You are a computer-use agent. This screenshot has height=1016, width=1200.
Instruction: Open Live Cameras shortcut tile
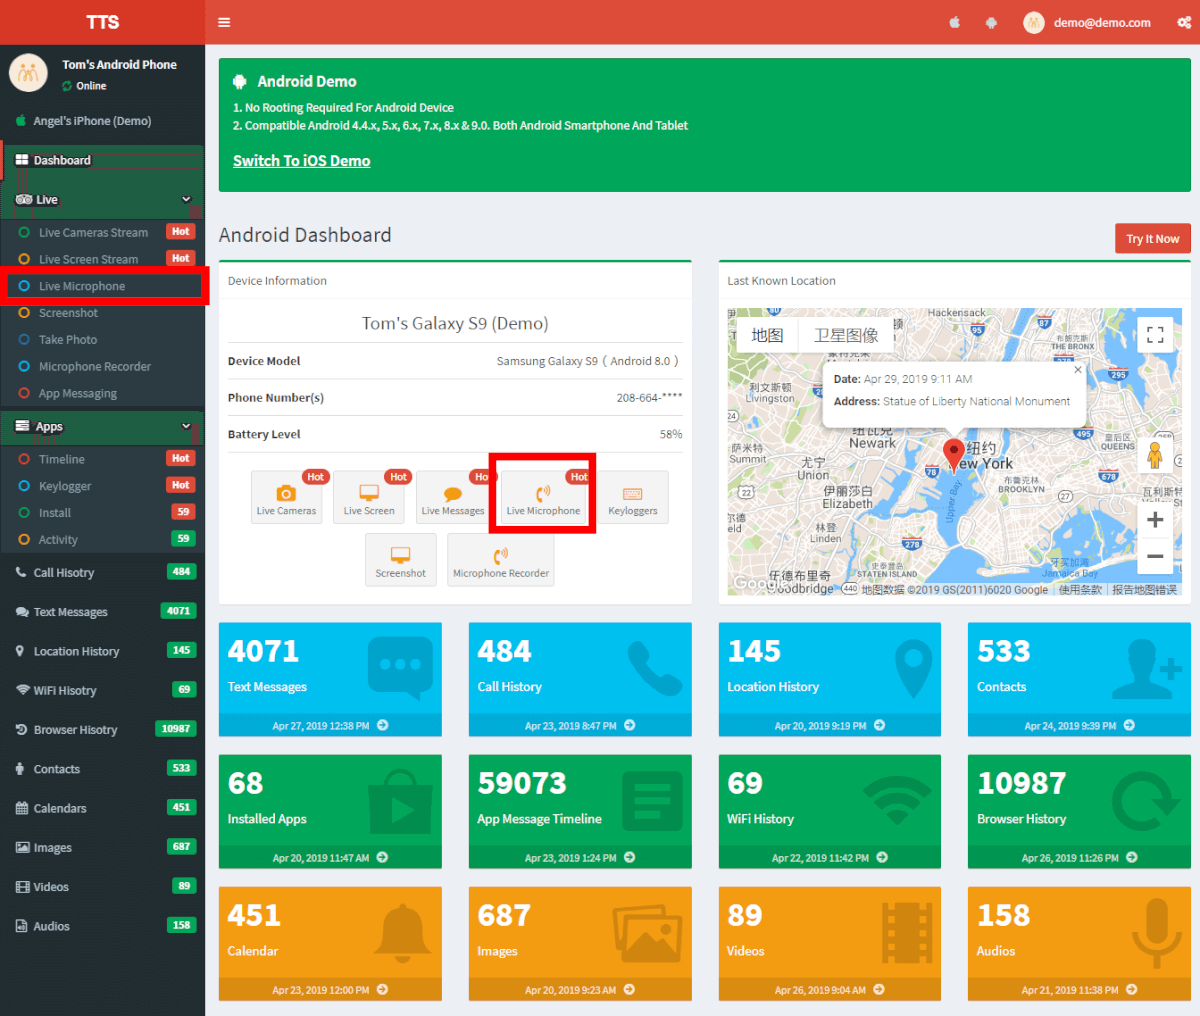(x=286, y=497)
